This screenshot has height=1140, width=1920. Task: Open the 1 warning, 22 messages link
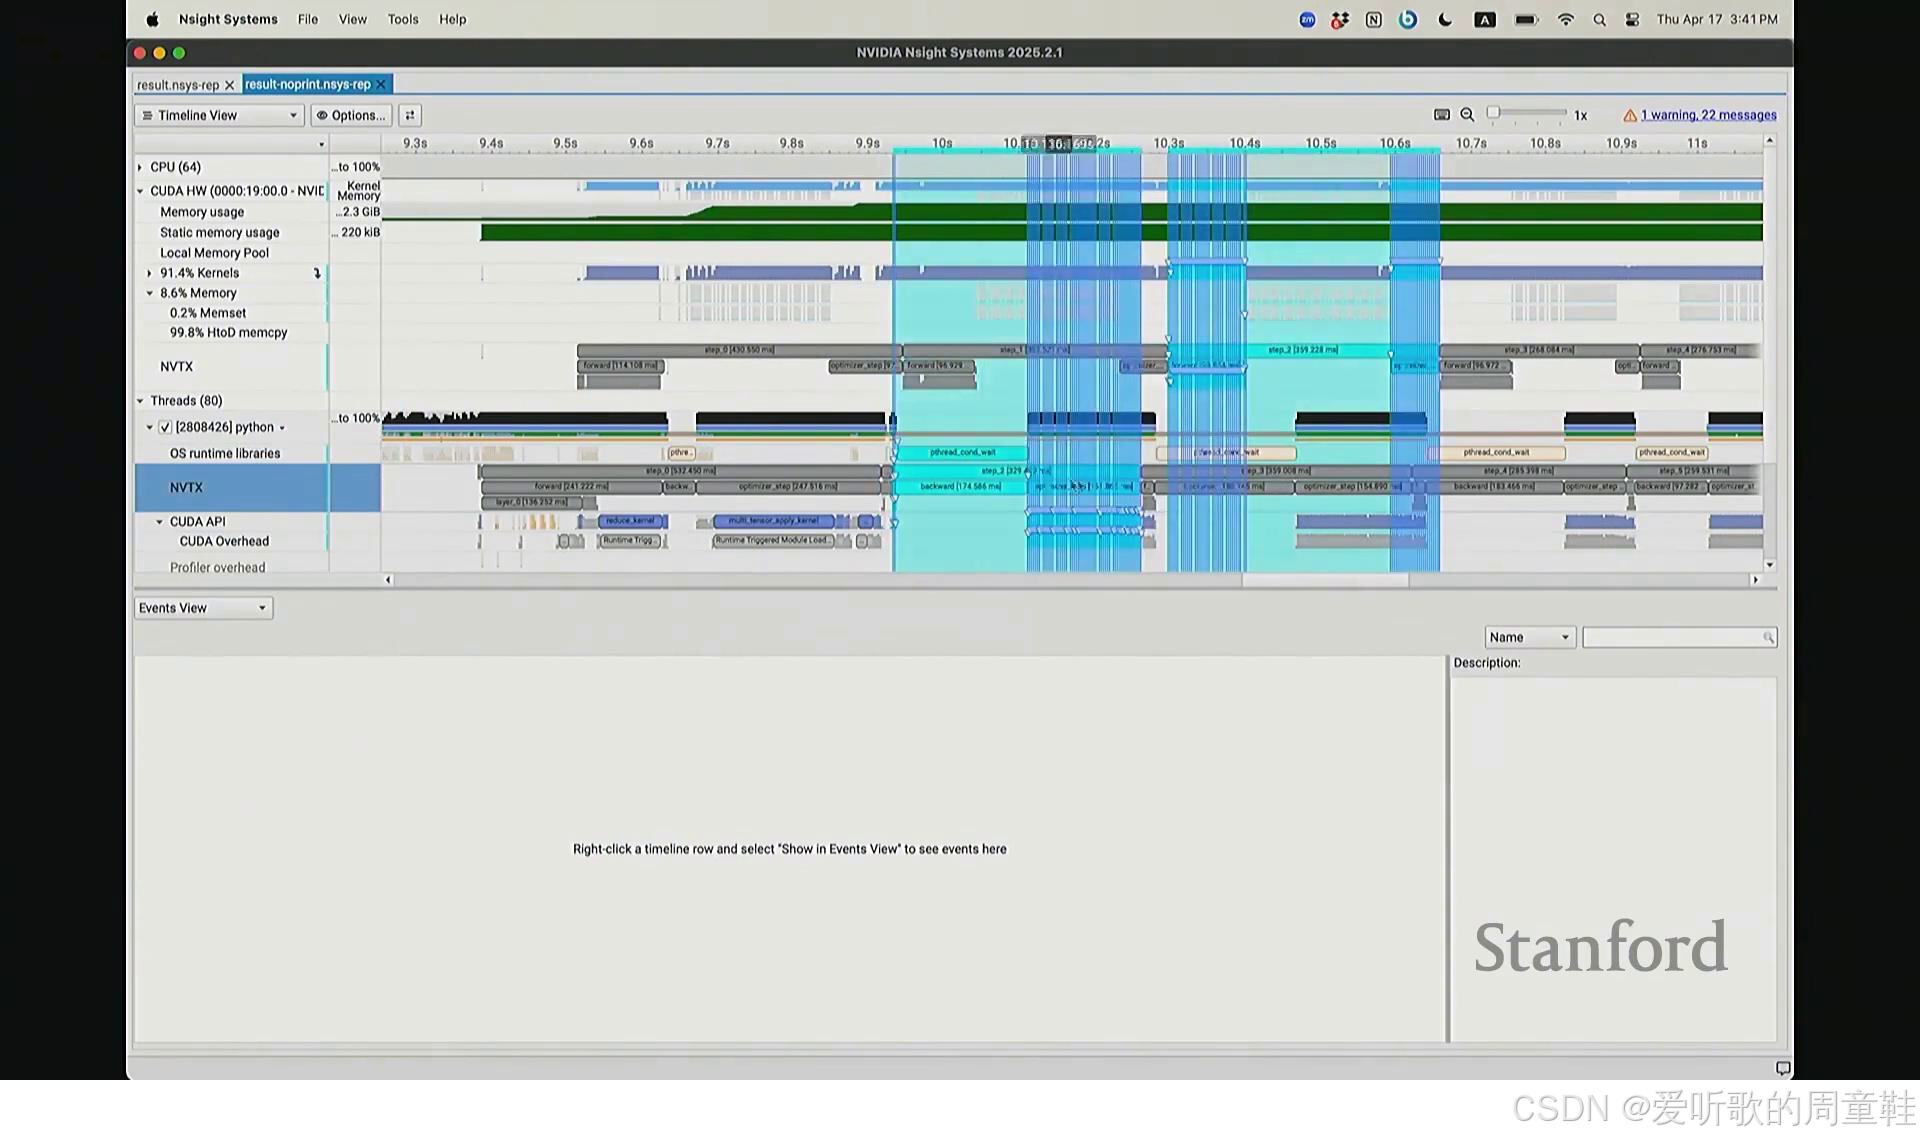pyautogui.click(x=1708, y=116)
